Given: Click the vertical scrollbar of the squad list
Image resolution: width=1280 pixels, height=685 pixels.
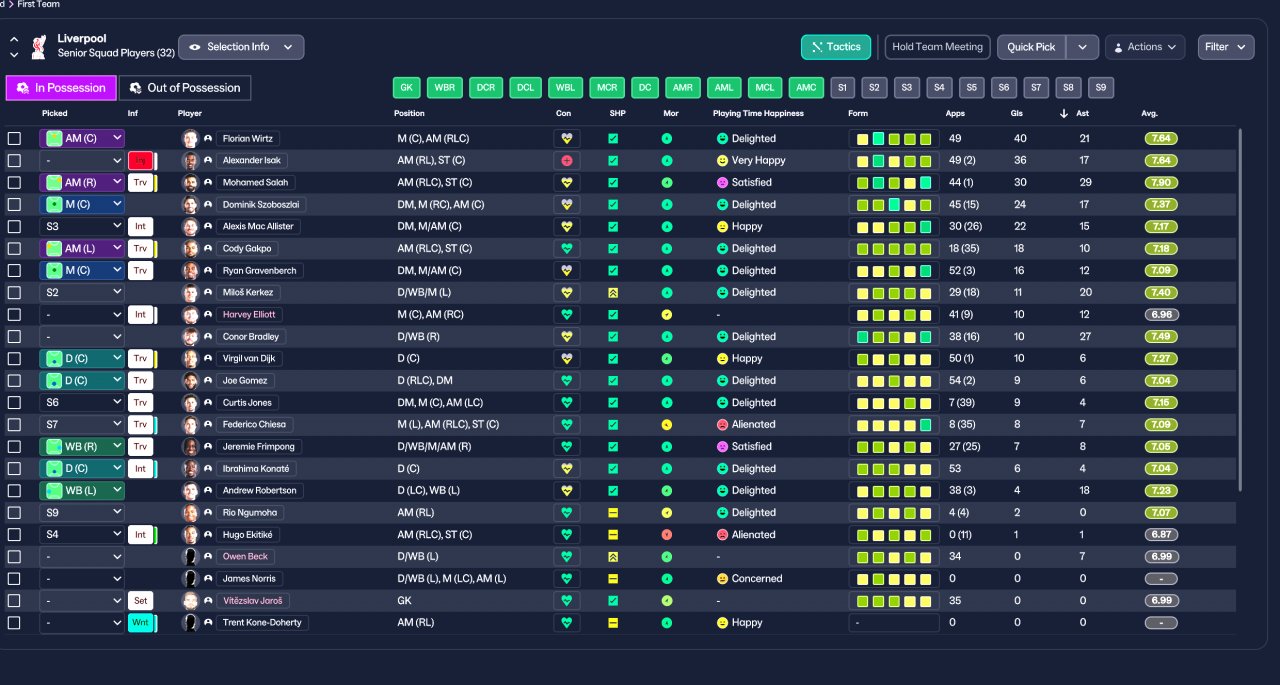Looking at the screenshot, I should (1240, 310).
